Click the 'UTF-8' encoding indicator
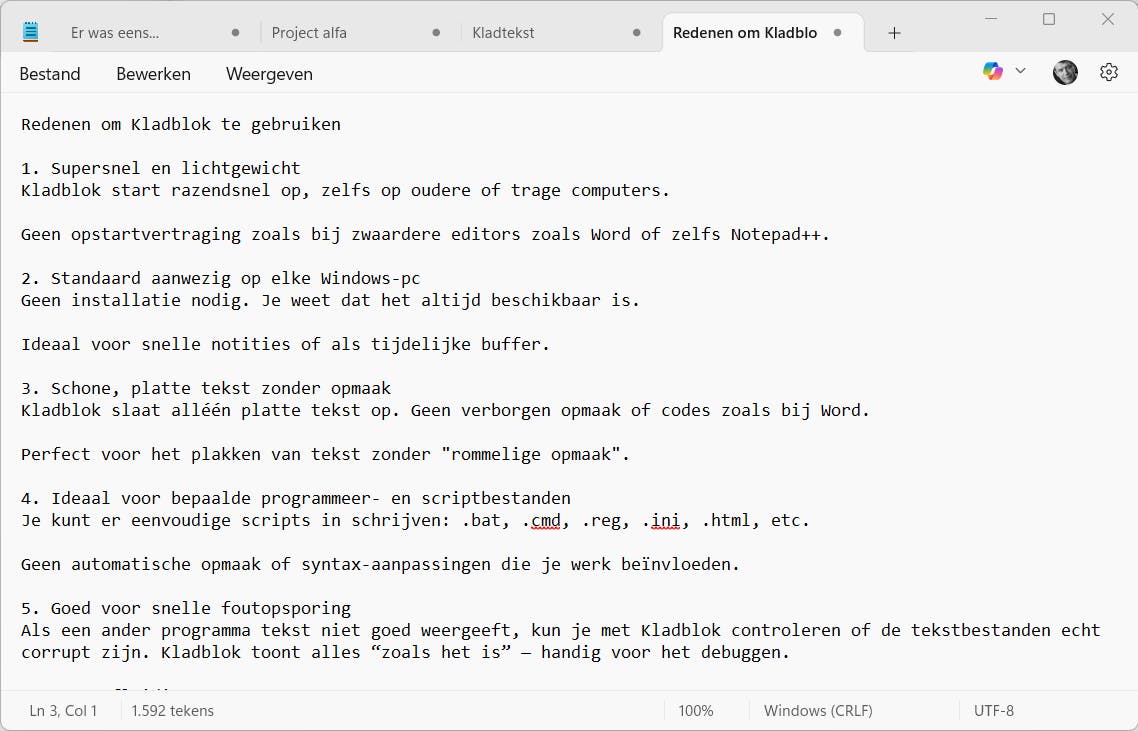Viewport: 1138px width, 731px height. (x=994, y=711)
